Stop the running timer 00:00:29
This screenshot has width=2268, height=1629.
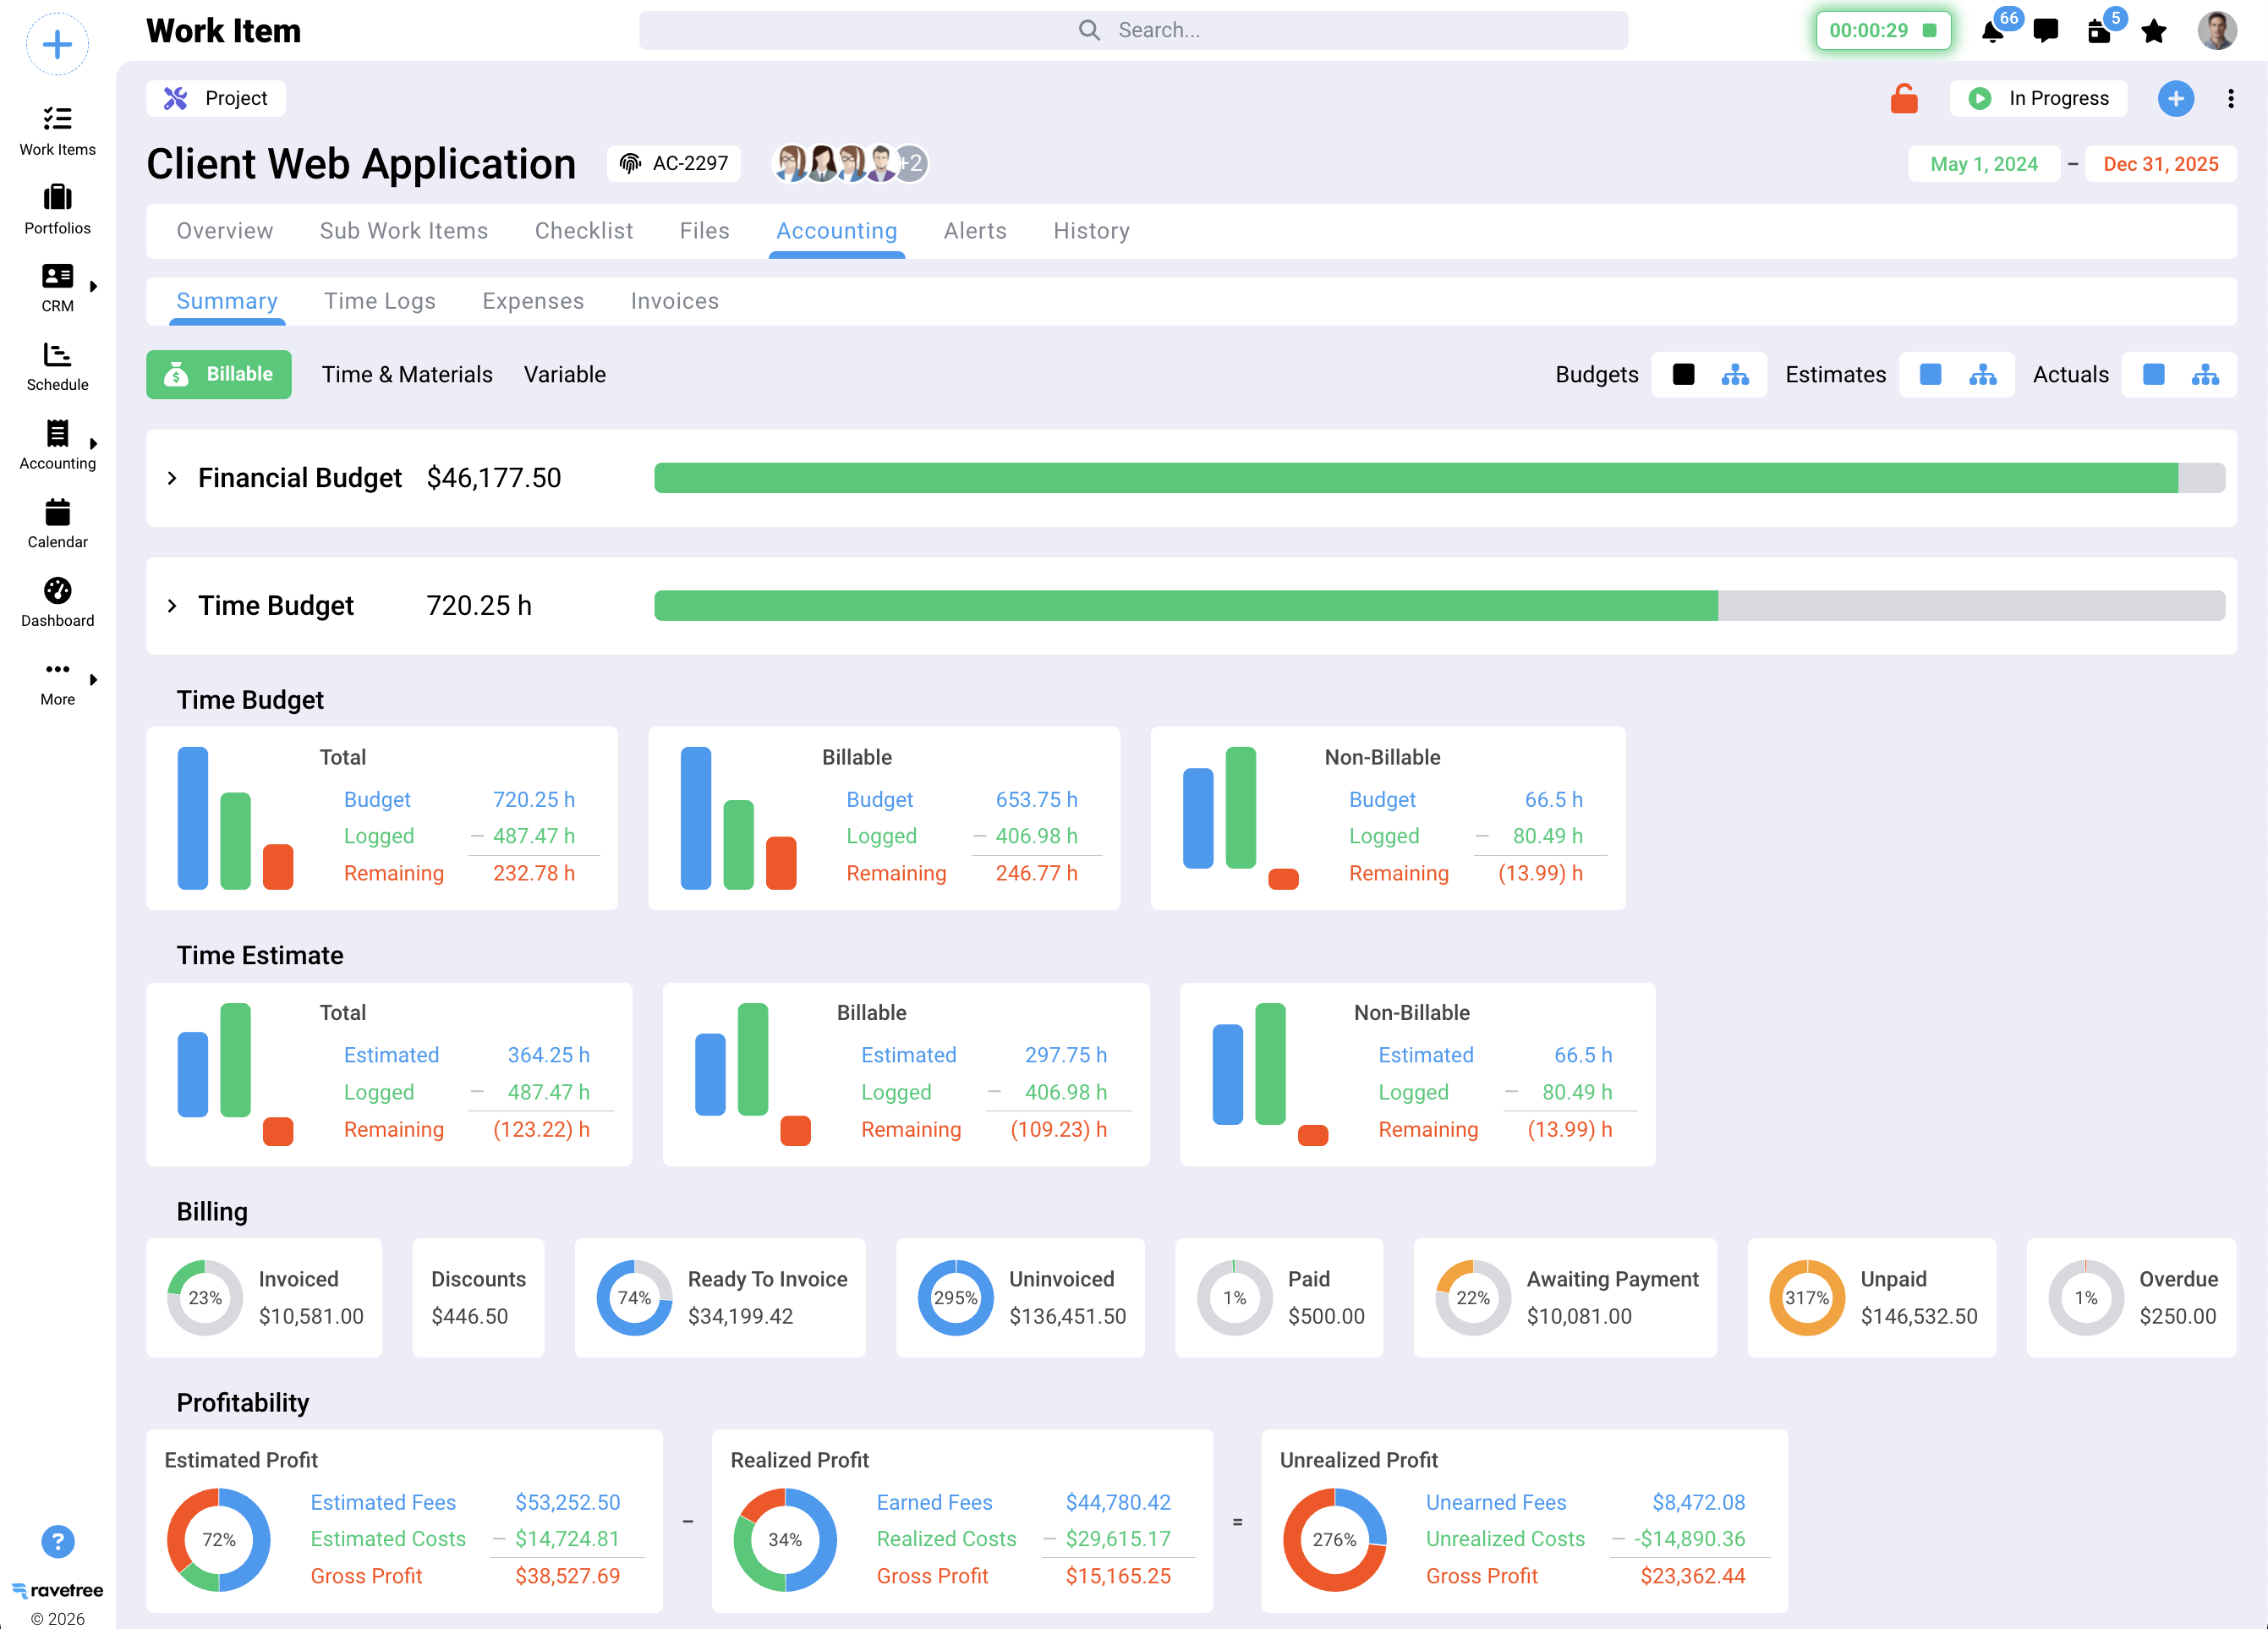click(1929, 30)
